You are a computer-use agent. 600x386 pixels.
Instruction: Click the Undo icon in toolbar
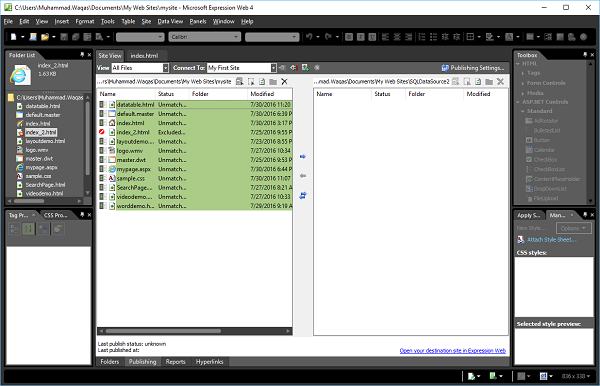309,37
